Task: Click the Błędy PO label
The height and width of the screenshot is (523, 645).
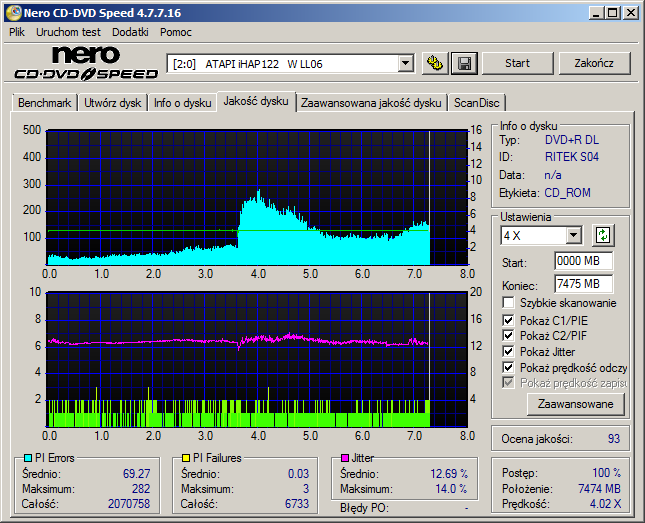Action: pyautogui.click(x=364, y=508)
